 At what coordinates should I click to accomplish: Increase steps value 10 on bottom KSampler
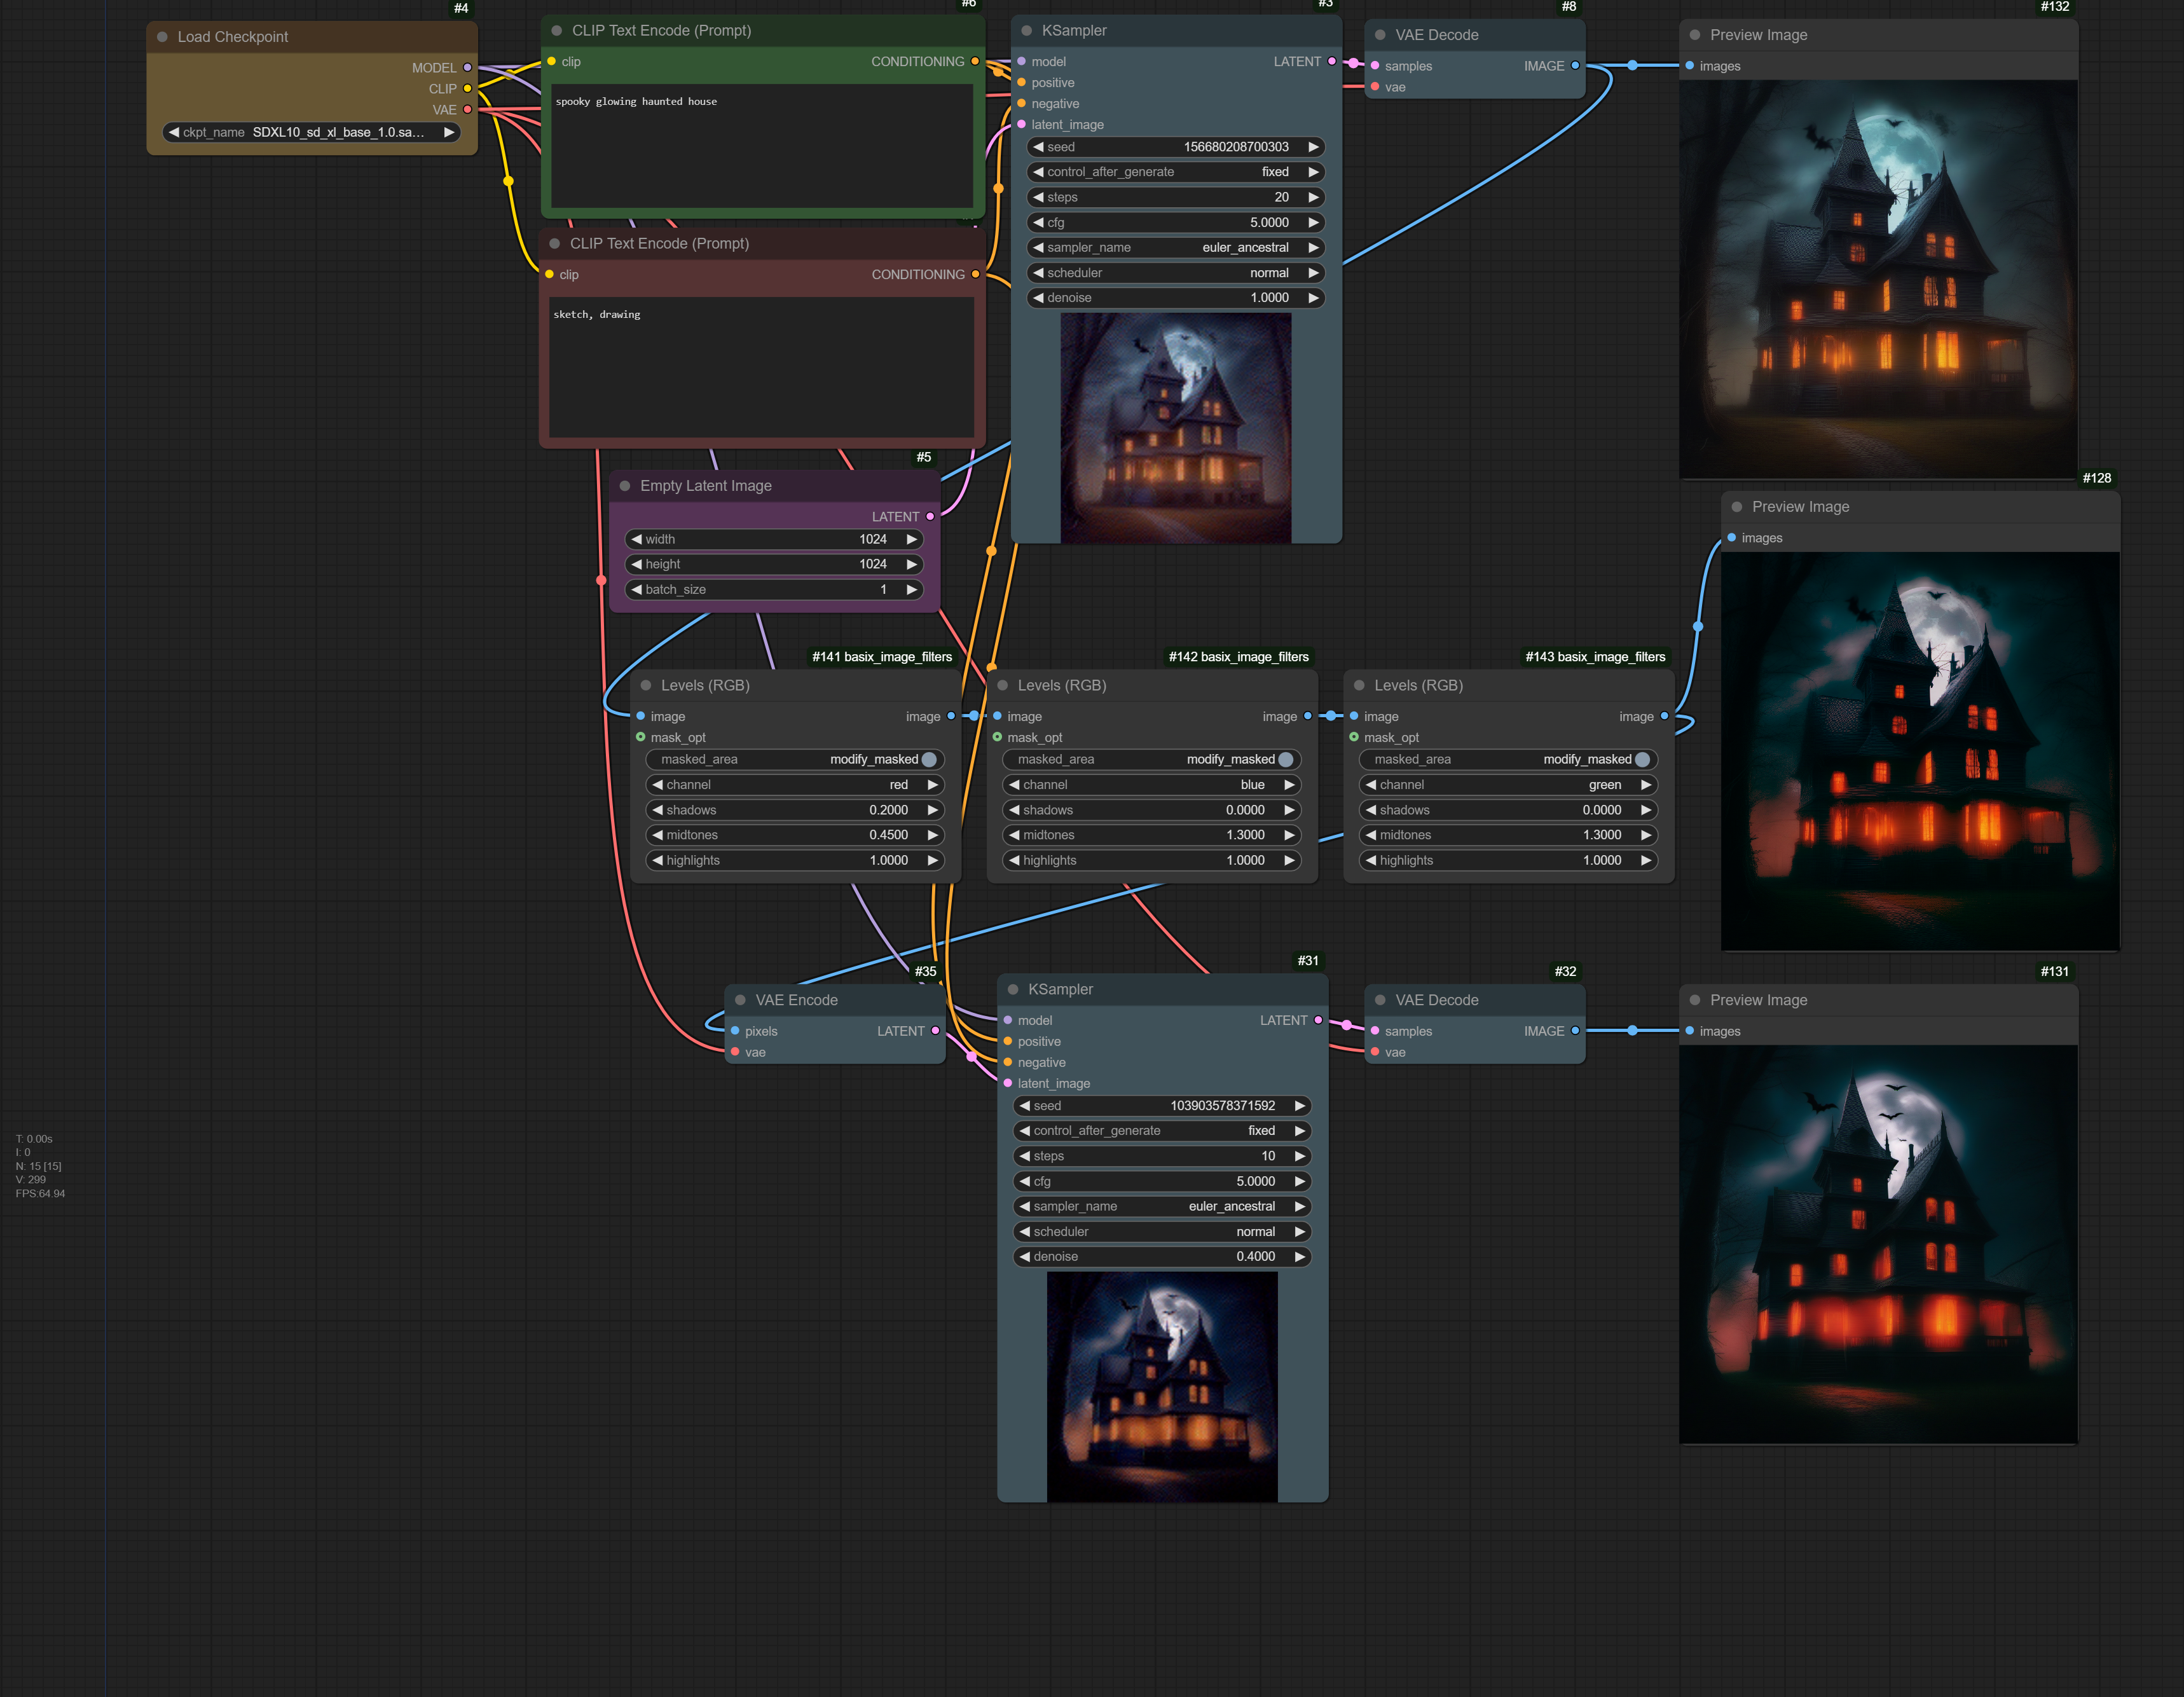1299,1156
